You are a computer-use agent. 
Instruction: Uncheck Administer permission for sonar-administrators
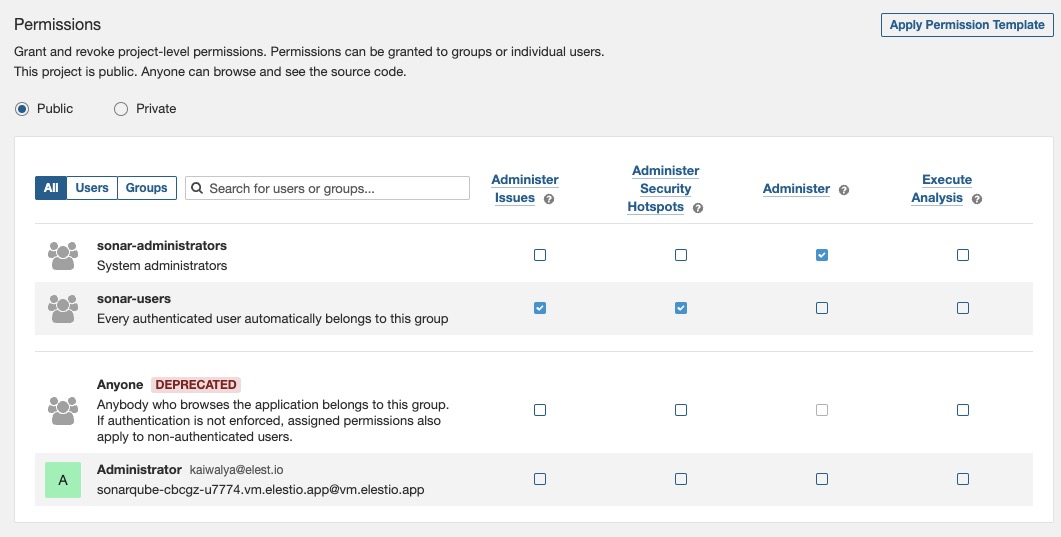(821, 255)
